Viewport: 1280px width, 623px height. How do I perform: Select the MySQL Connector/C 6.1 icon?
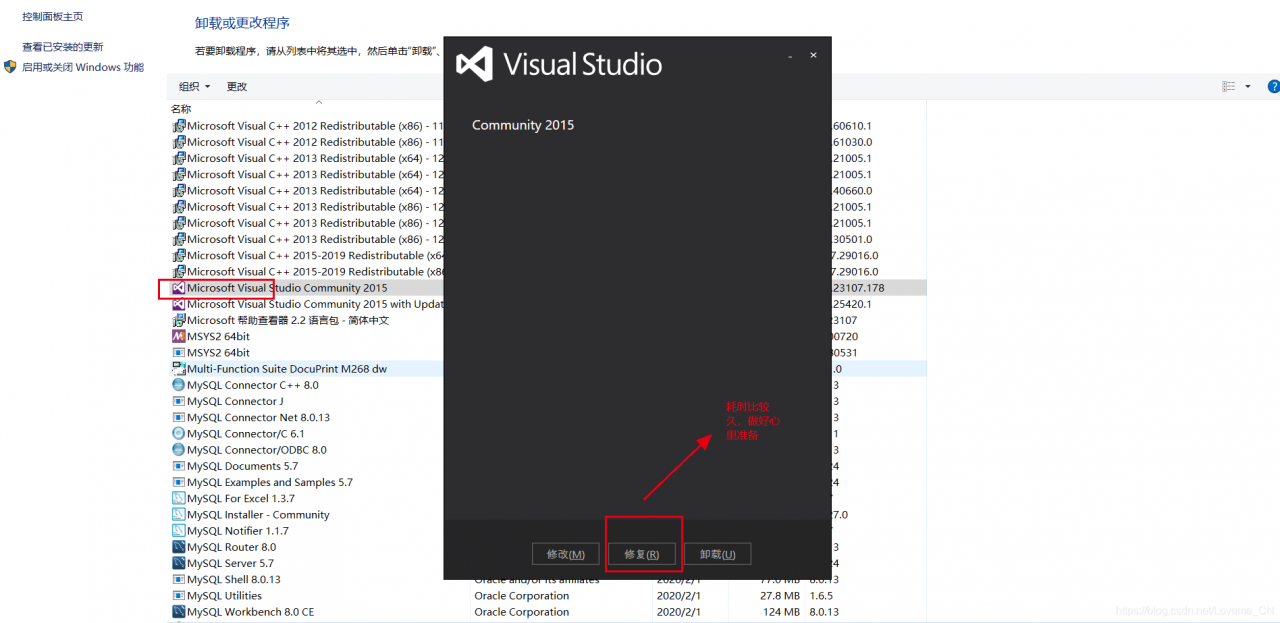click(x=179, y=434)
